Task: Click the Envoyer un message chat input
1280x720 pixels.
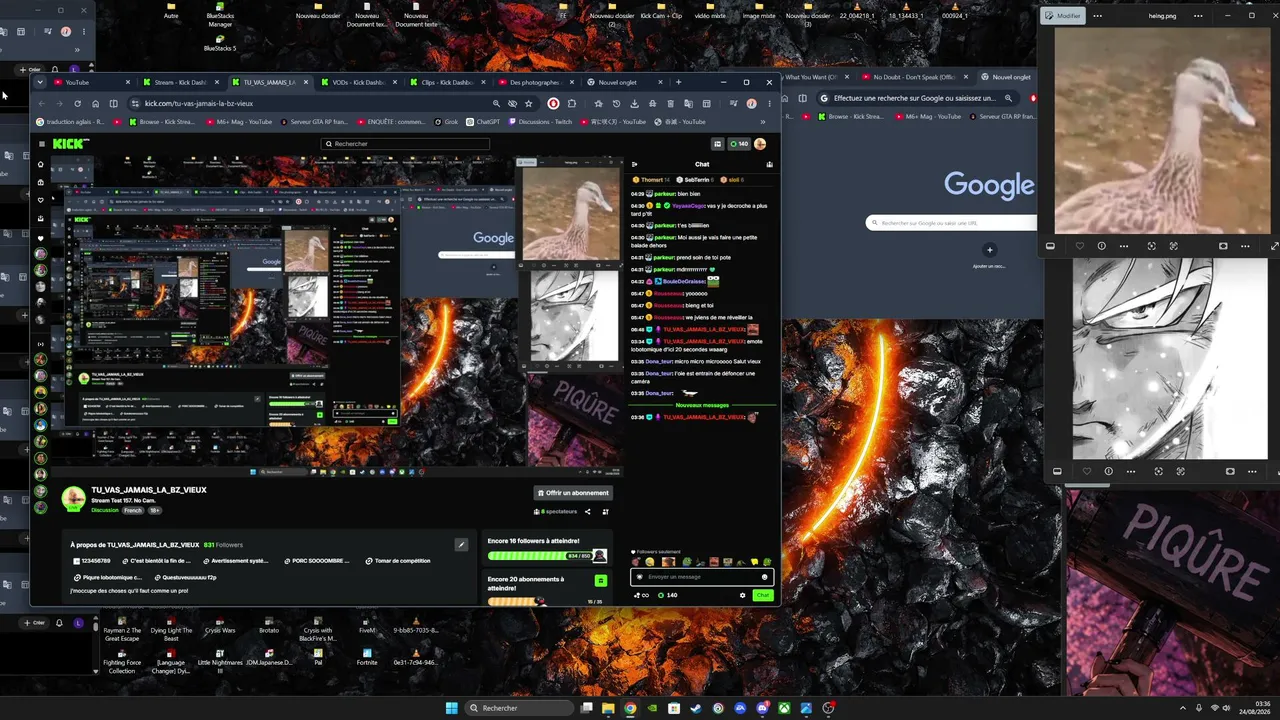Action: (701, 577)
